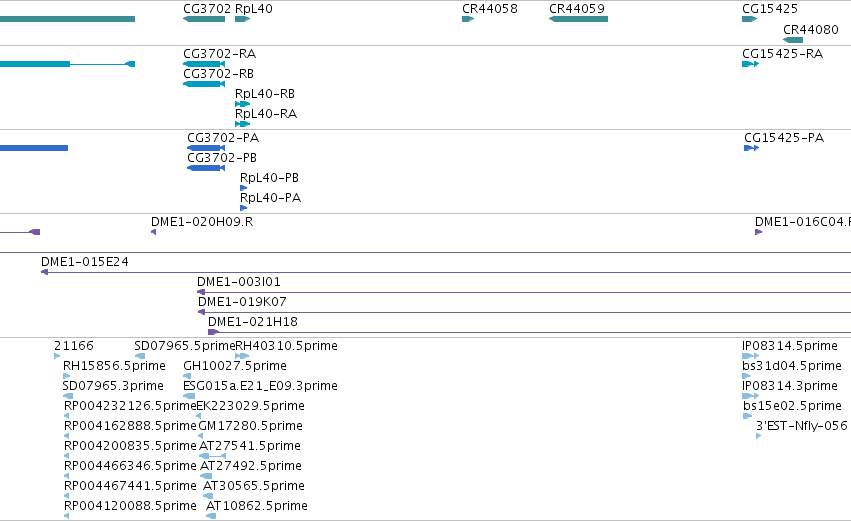Select EST RP004120088.5prime
The height and width of the screenshot is (521, 851).
click(x=67, y=517)
